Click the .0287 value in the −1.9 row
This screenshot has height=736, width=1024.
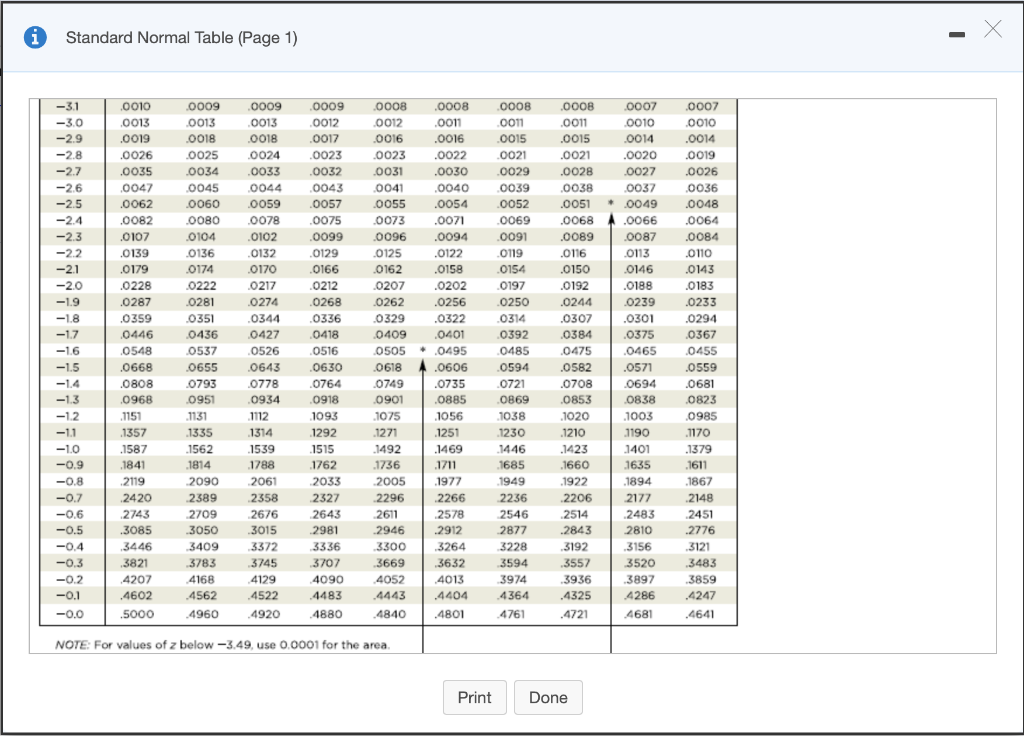[136, 302]
